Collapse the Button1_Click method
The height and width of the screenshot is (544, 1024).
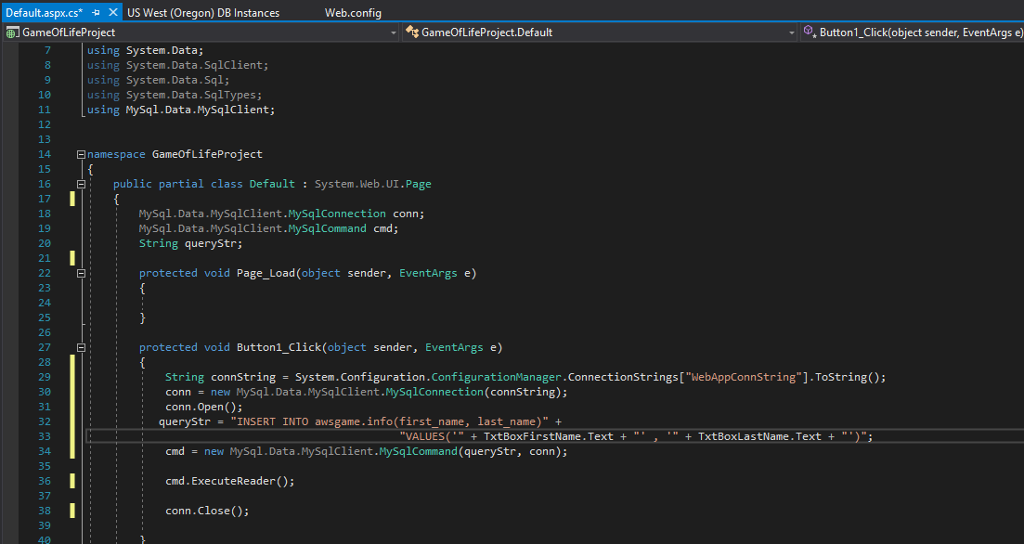click(x=80, y=348)
